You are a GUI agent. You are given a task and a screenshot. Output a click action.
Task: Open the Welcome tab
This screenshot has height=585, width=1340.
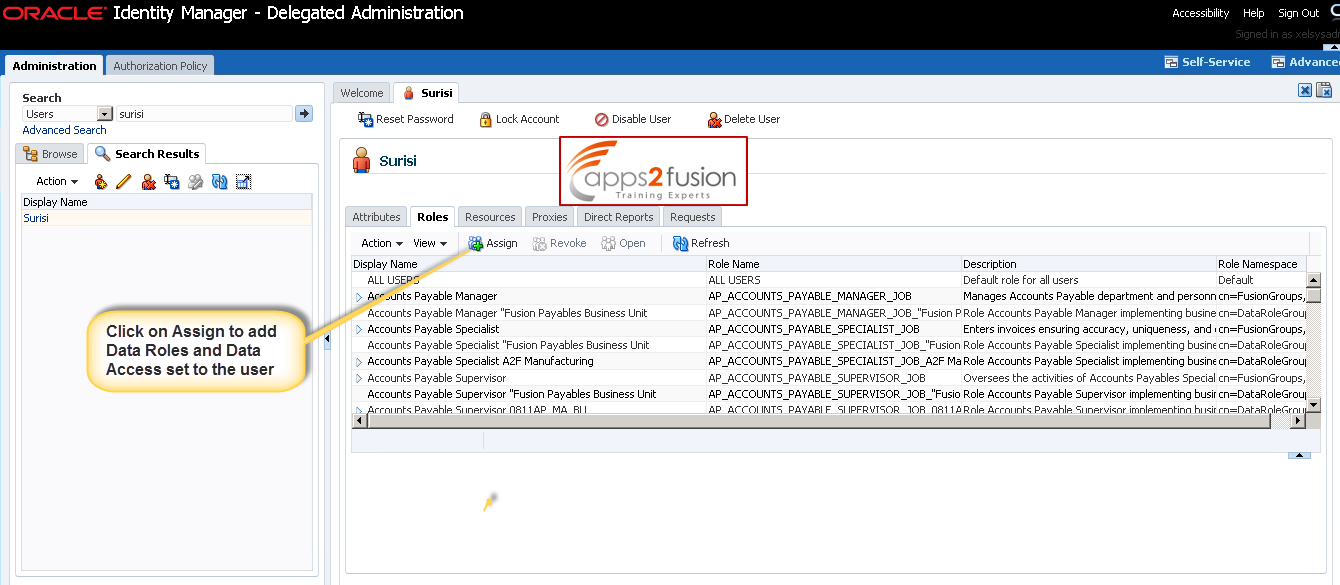(362, 93)
